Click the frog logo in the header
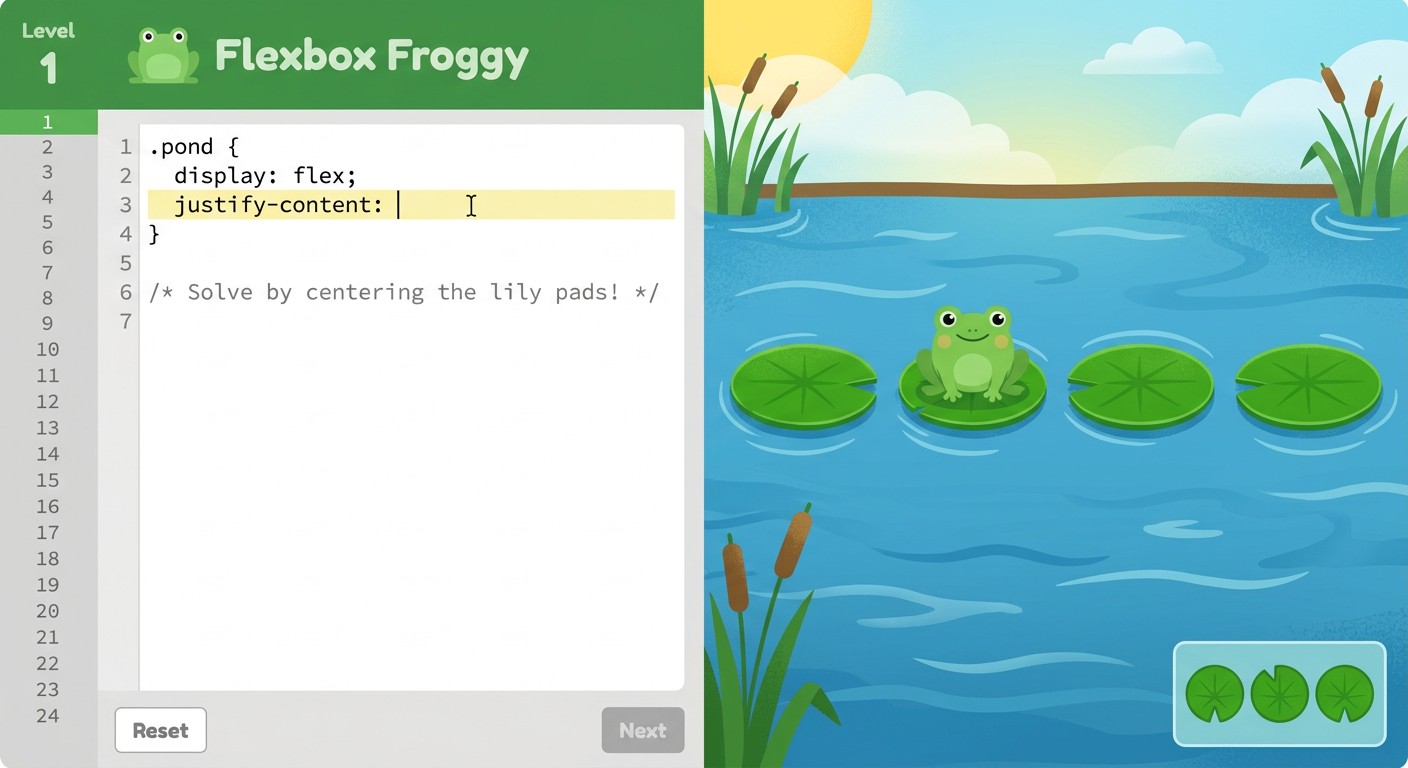 [x=163, y=56]
